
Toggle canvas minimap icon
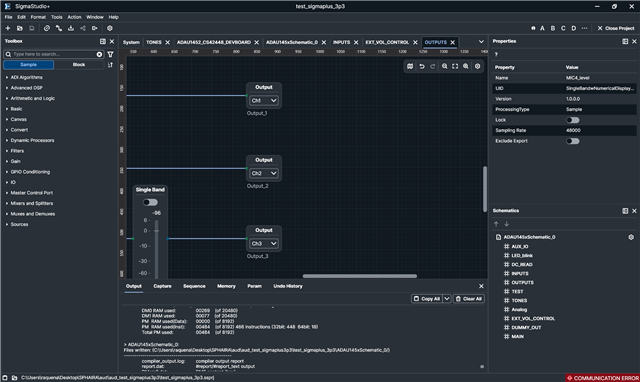(x=410, y=66)
